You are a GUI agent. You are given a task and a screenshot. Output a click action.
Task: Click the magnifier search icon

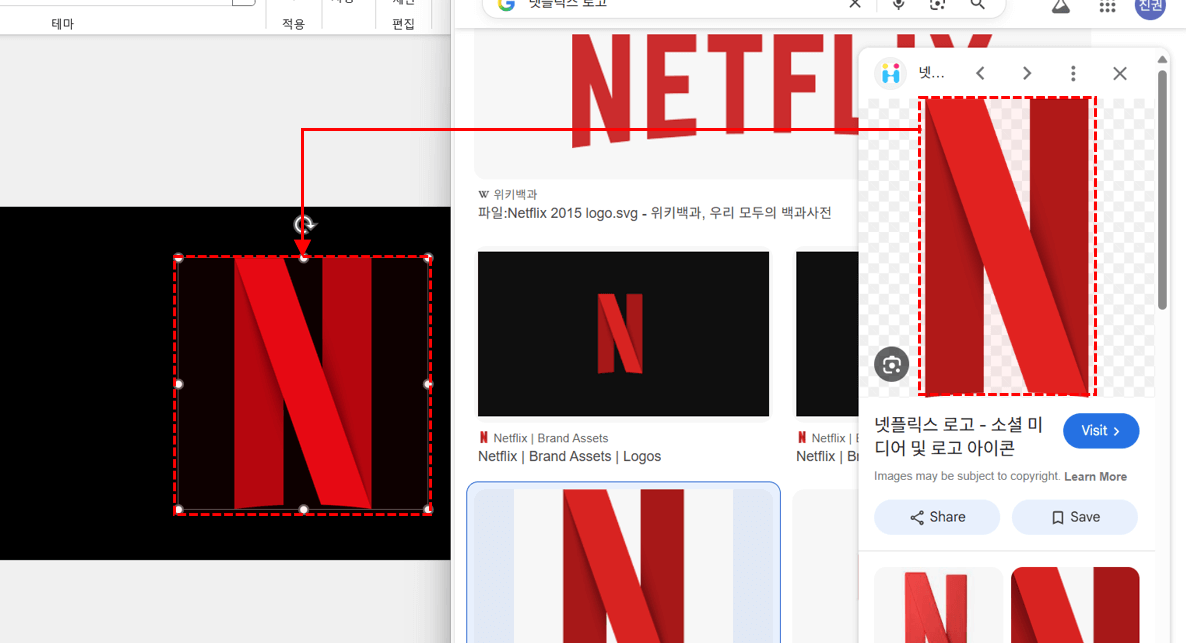(977, 4)
